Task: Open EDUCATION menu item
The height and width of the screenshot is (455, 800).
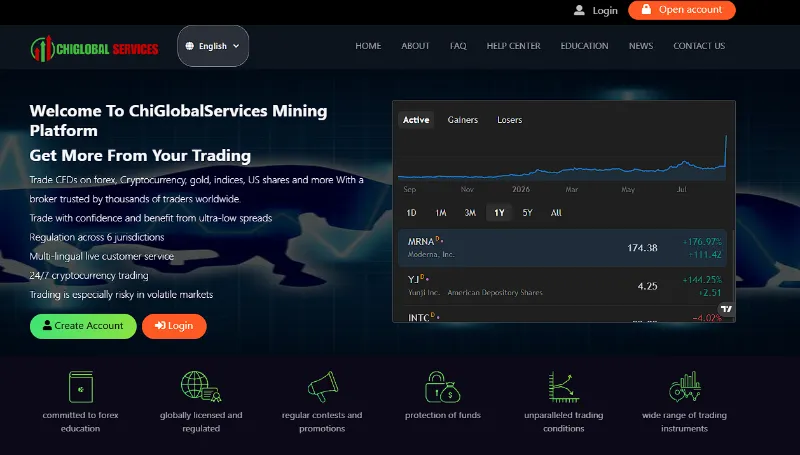Action: 584,46
